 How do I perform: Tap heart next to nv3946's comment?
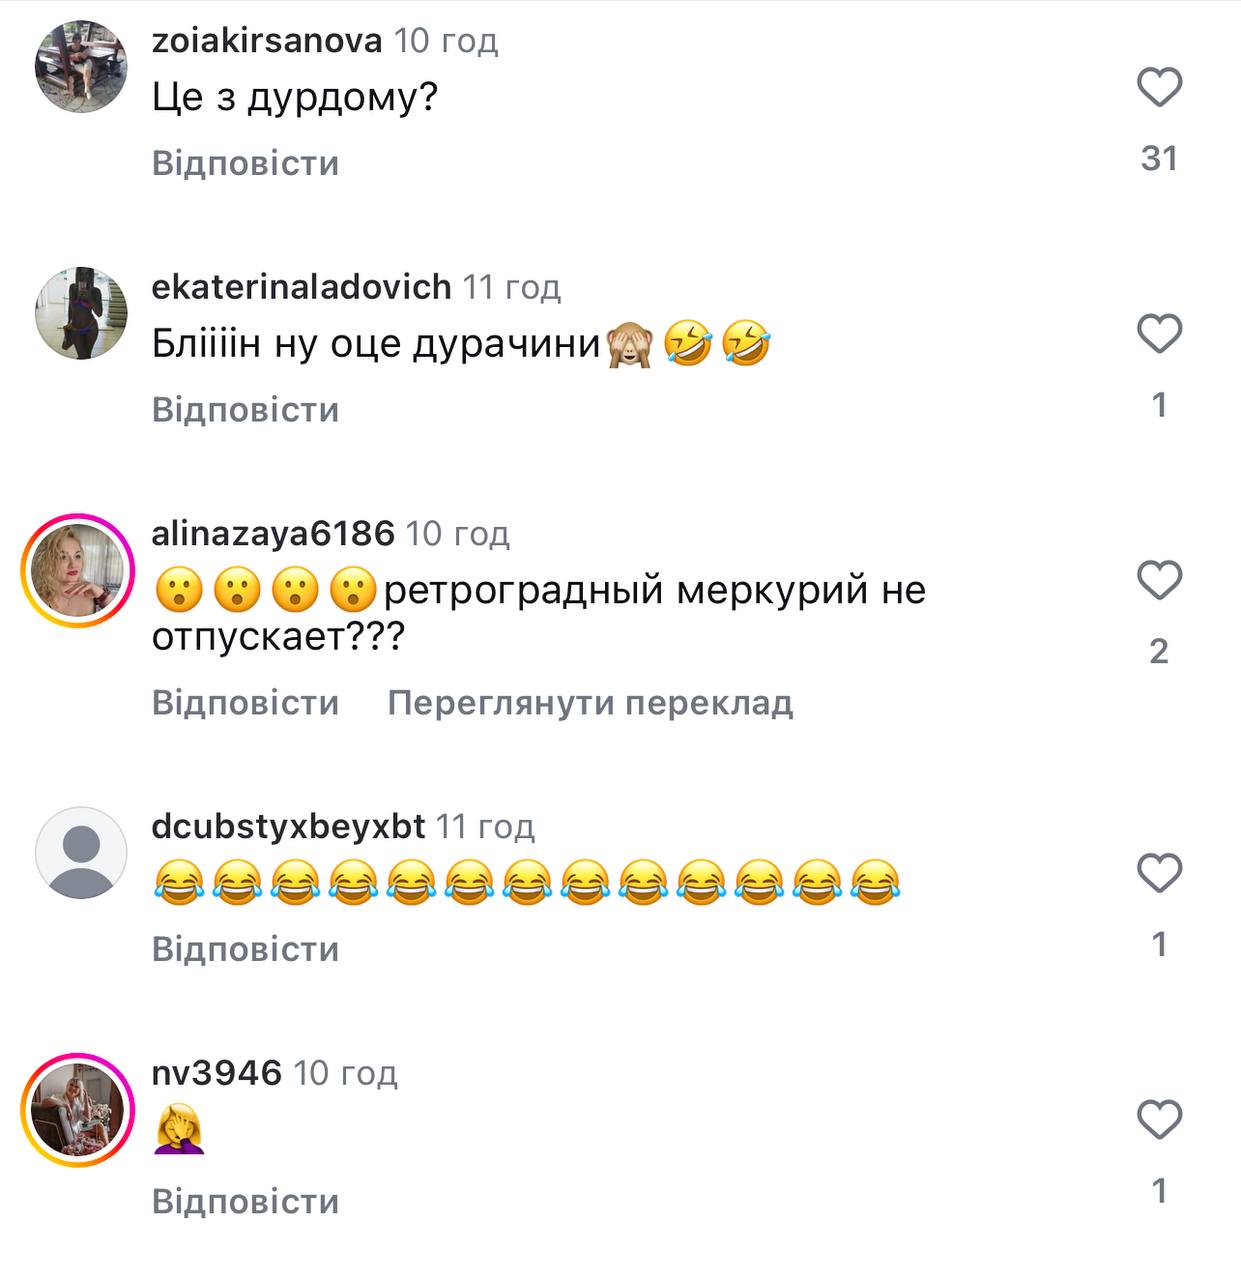[1159, 1119]
